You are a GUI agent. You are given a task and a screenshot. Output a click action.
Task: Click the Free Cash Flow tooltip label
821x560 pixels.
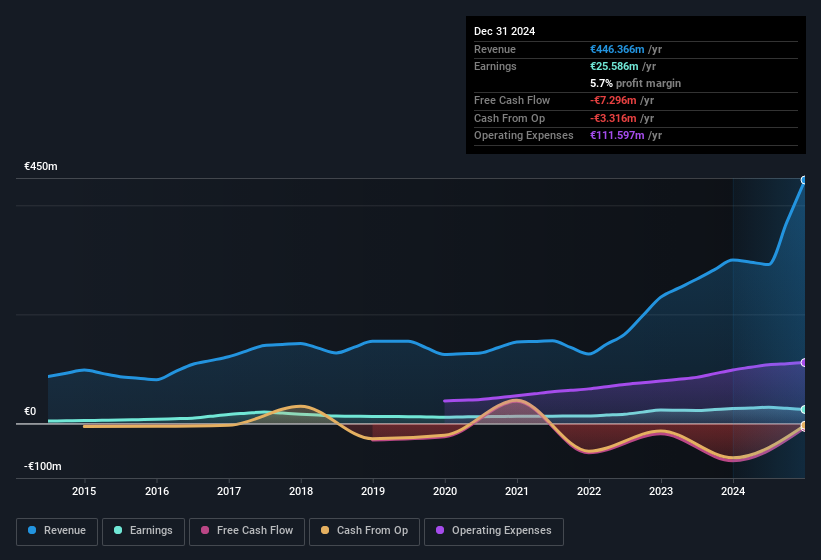click(x=512, y=100)
